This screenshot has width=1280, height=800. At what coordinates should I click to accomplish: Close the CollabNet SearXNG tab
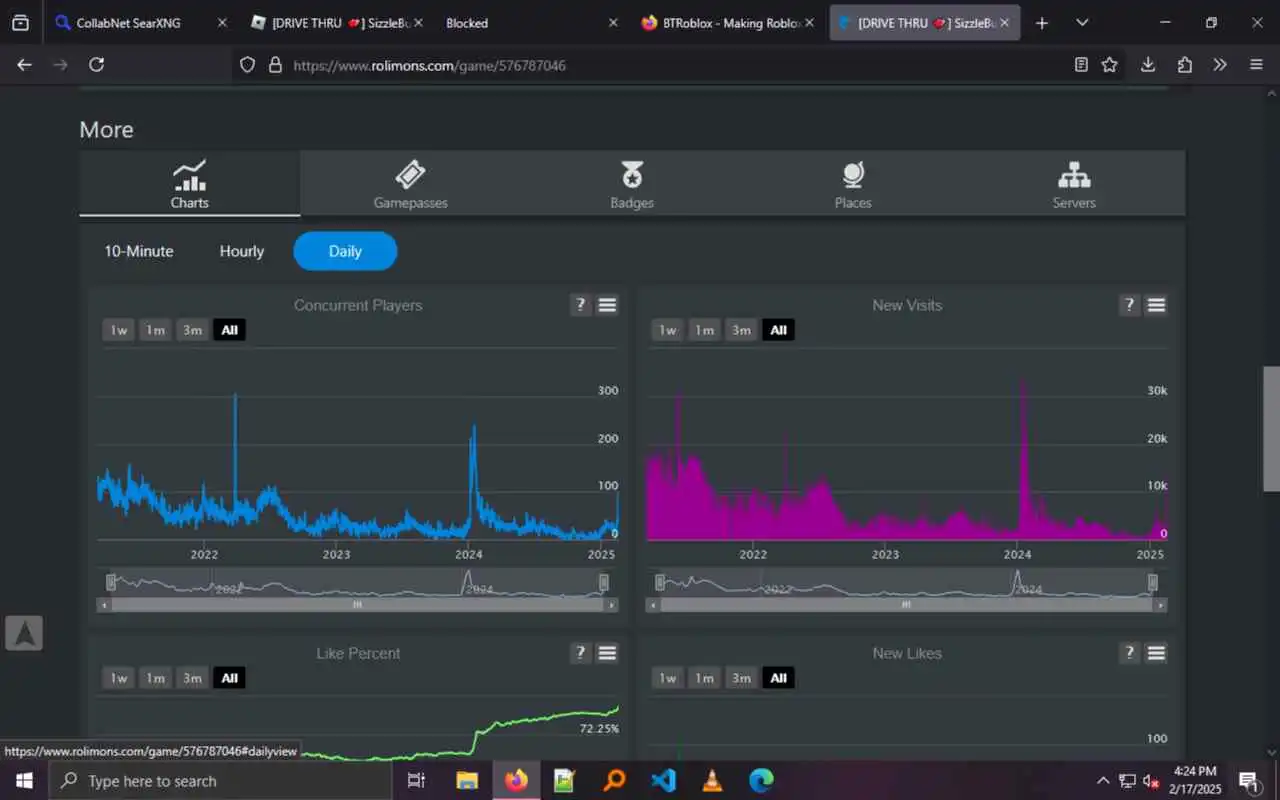(x=222, y=22)
